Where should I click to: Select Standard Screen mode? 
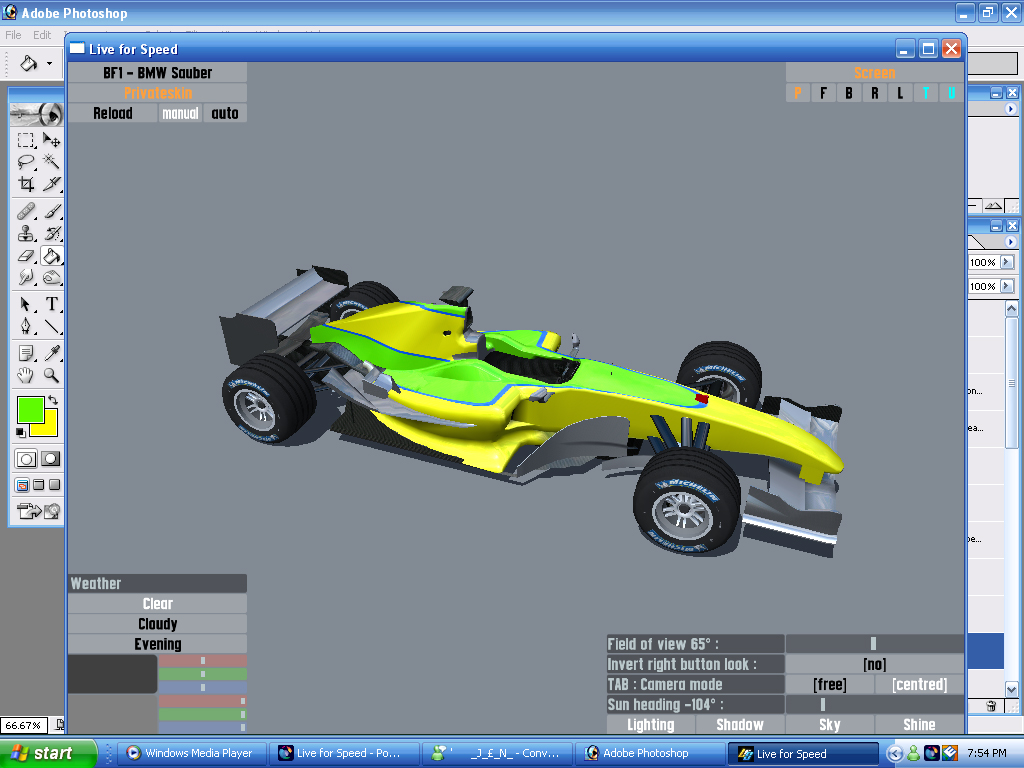pos(22,485)
